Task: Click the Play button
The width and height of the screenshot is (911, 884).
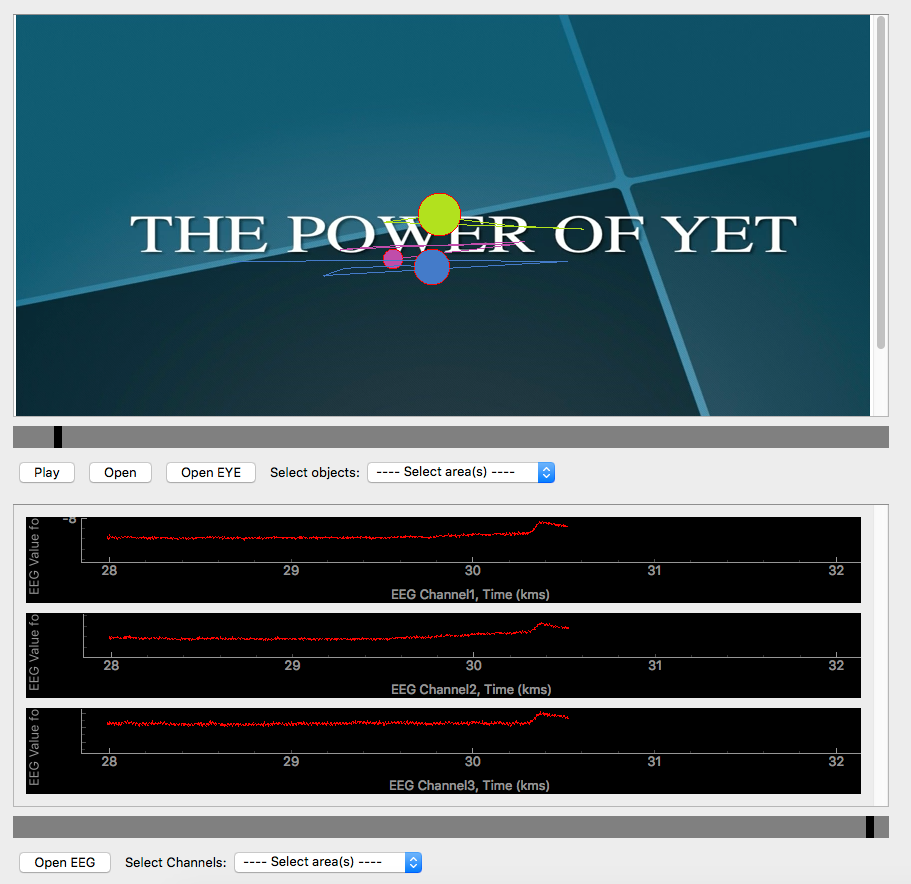Action: (x=46, y=472)
